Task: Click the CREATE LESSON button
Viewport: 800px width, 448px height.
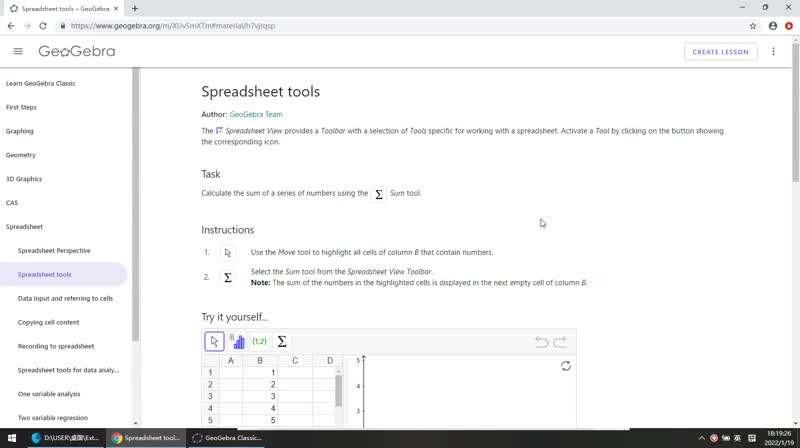Action: (720, 52)
